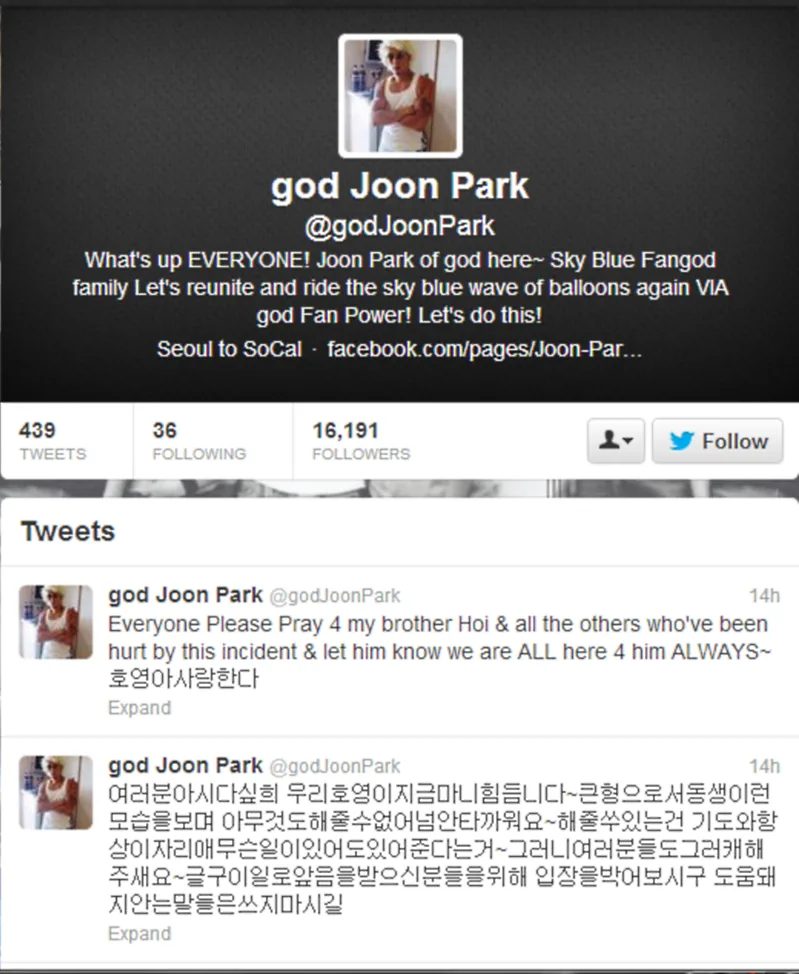
Task: Click the Follow button
Action: [x=717, y=441]
